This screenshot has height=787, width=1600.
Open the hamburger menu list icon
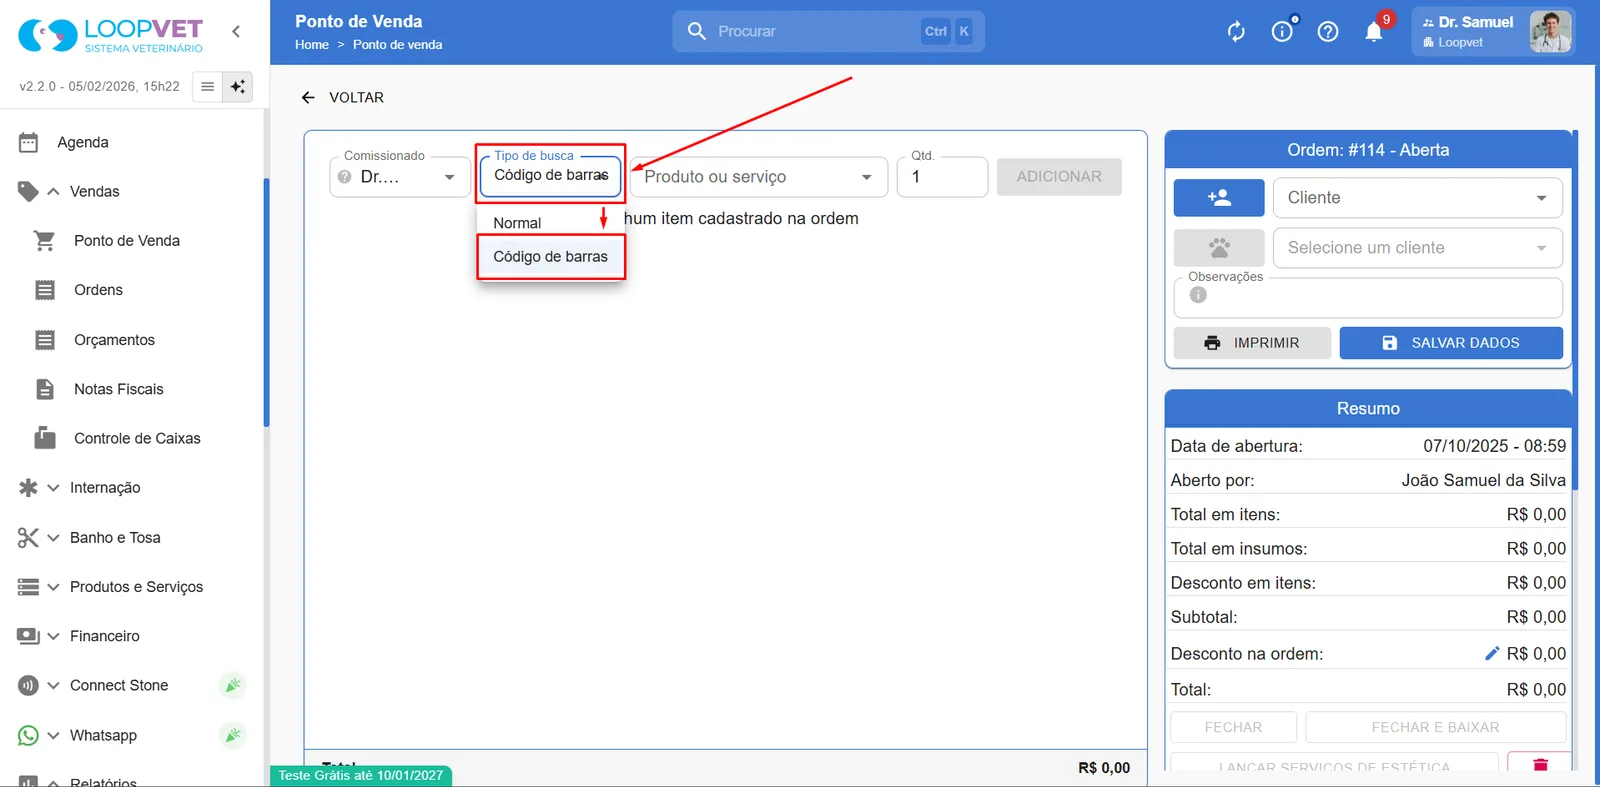[207, 87]
